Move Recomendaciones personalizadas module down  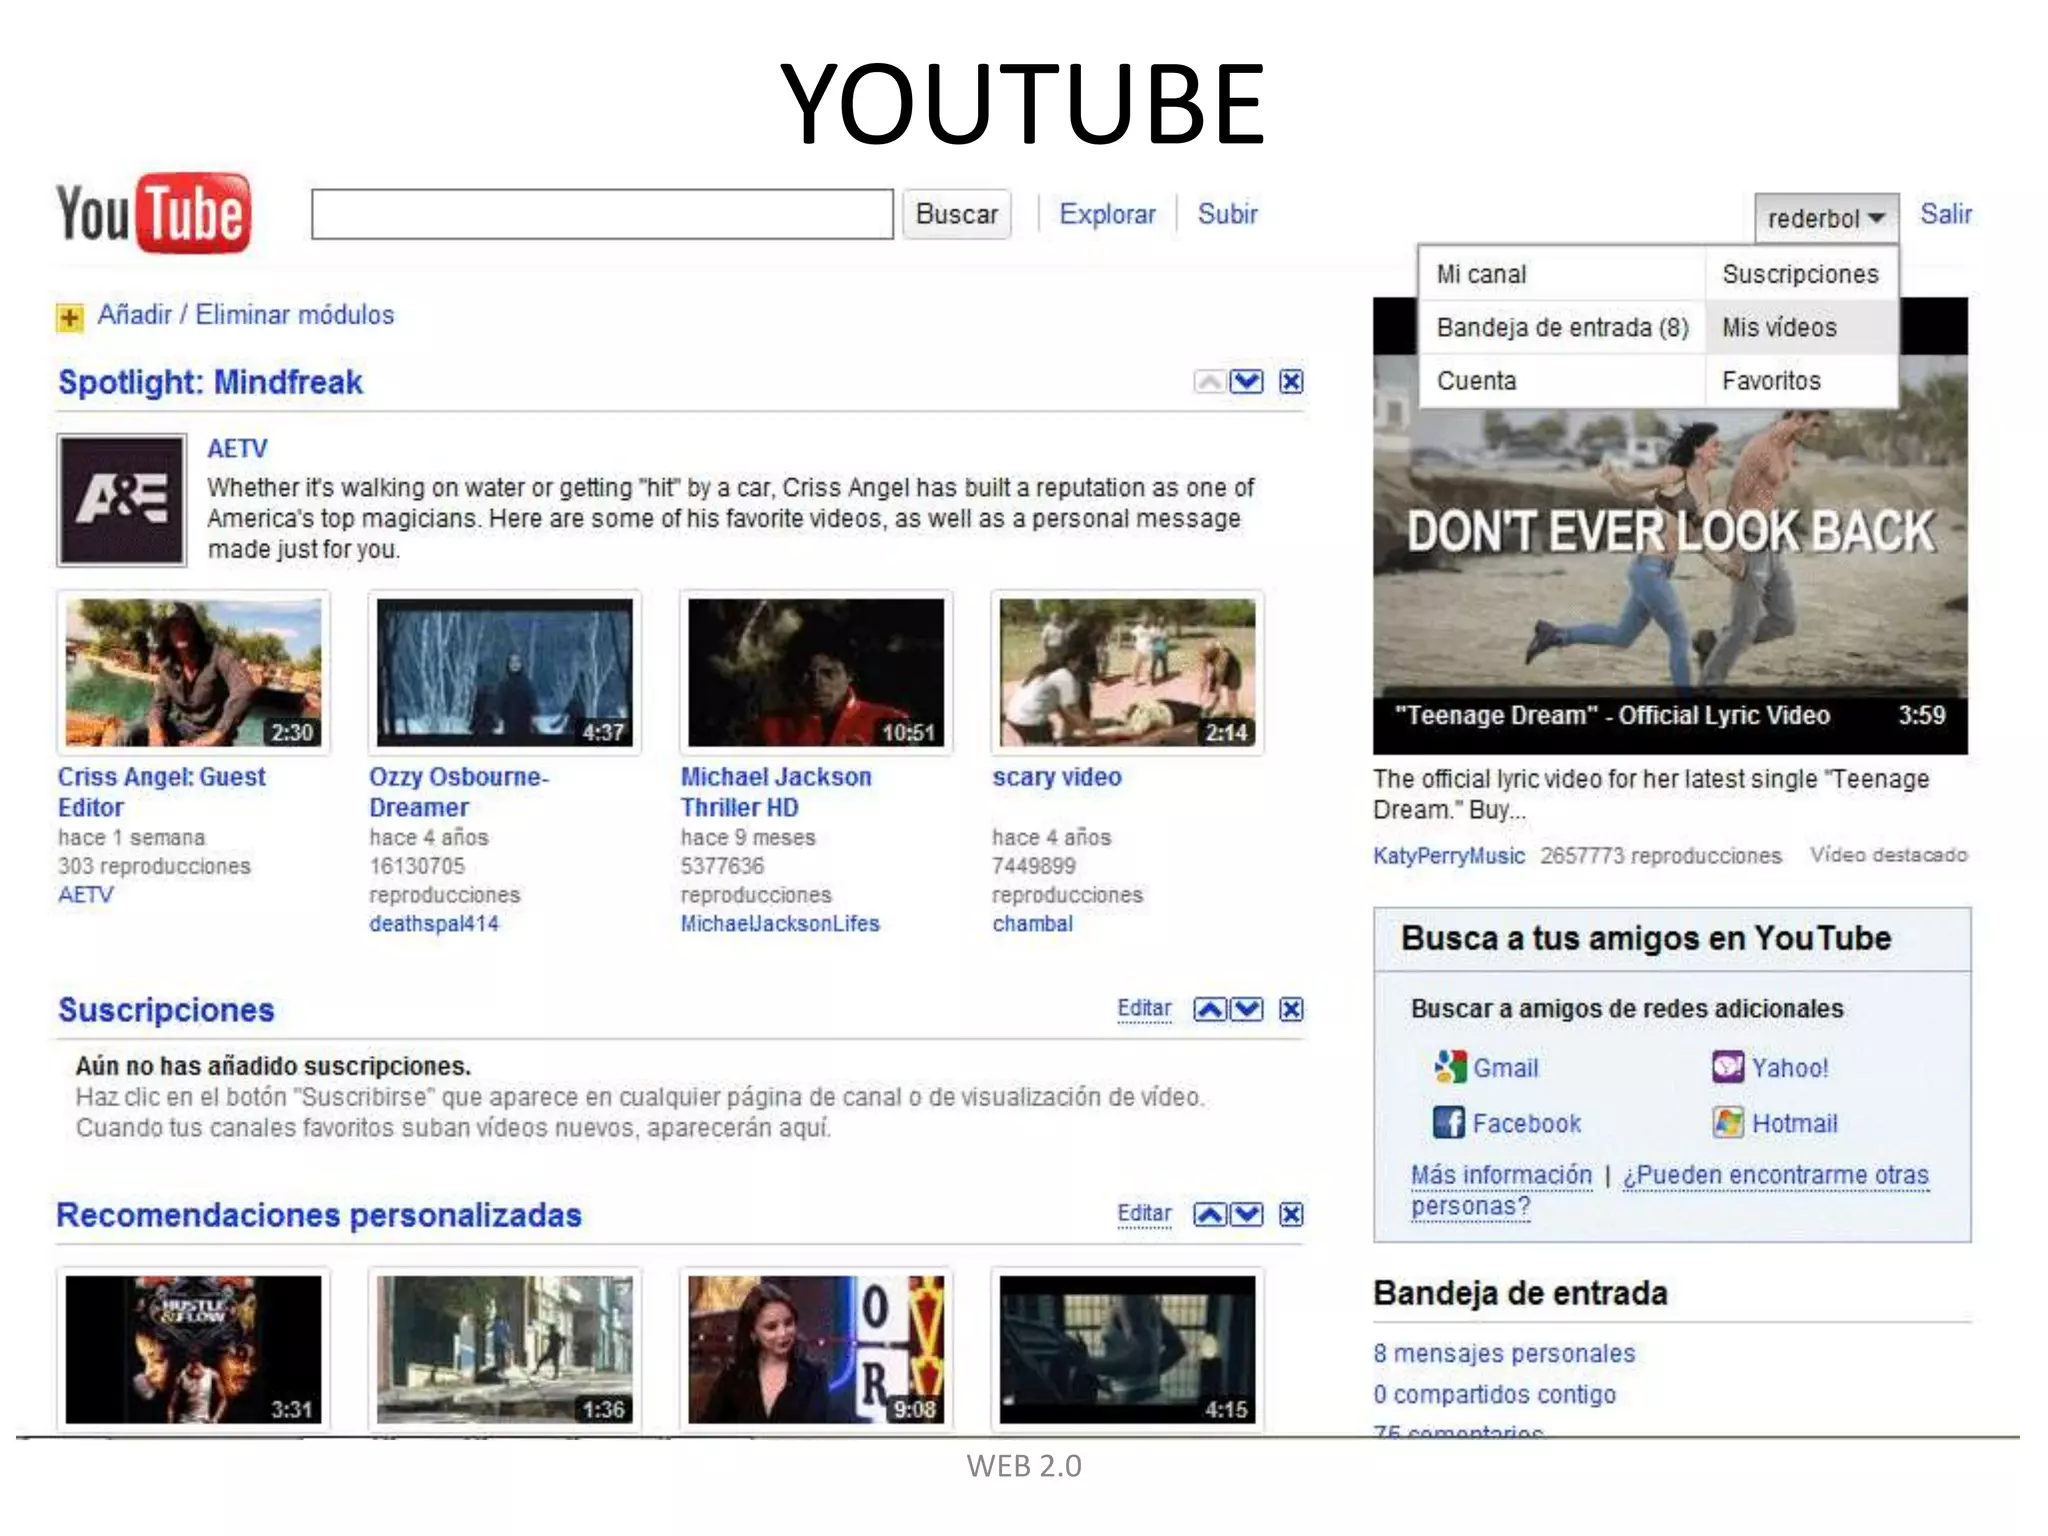[x=1246, y=1214]
